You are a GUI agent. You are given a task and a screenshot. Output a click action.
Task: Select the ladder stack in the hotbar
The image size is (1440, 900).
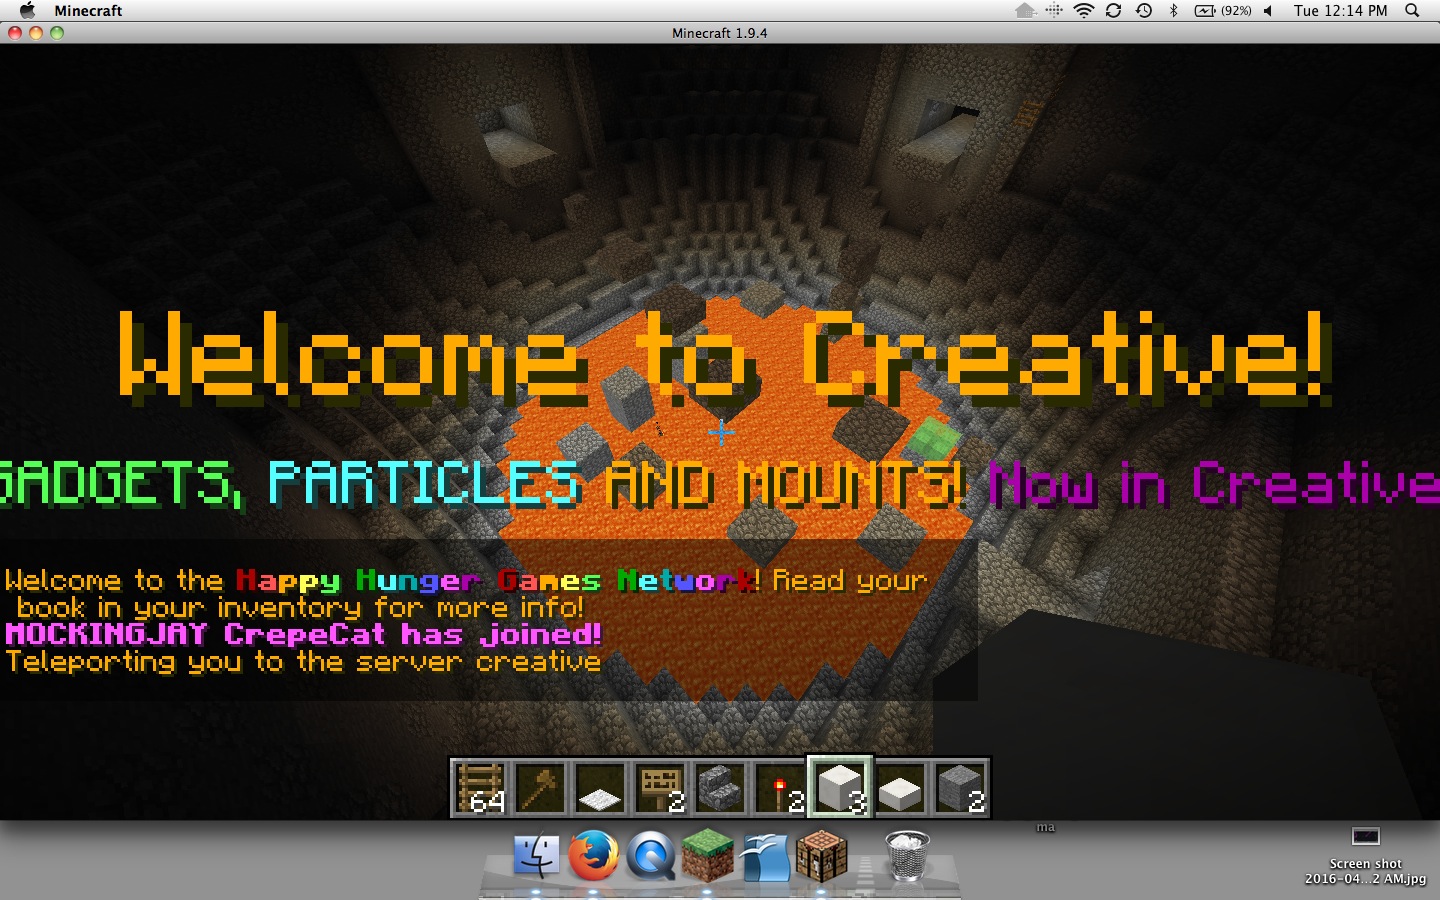[480, 788]
